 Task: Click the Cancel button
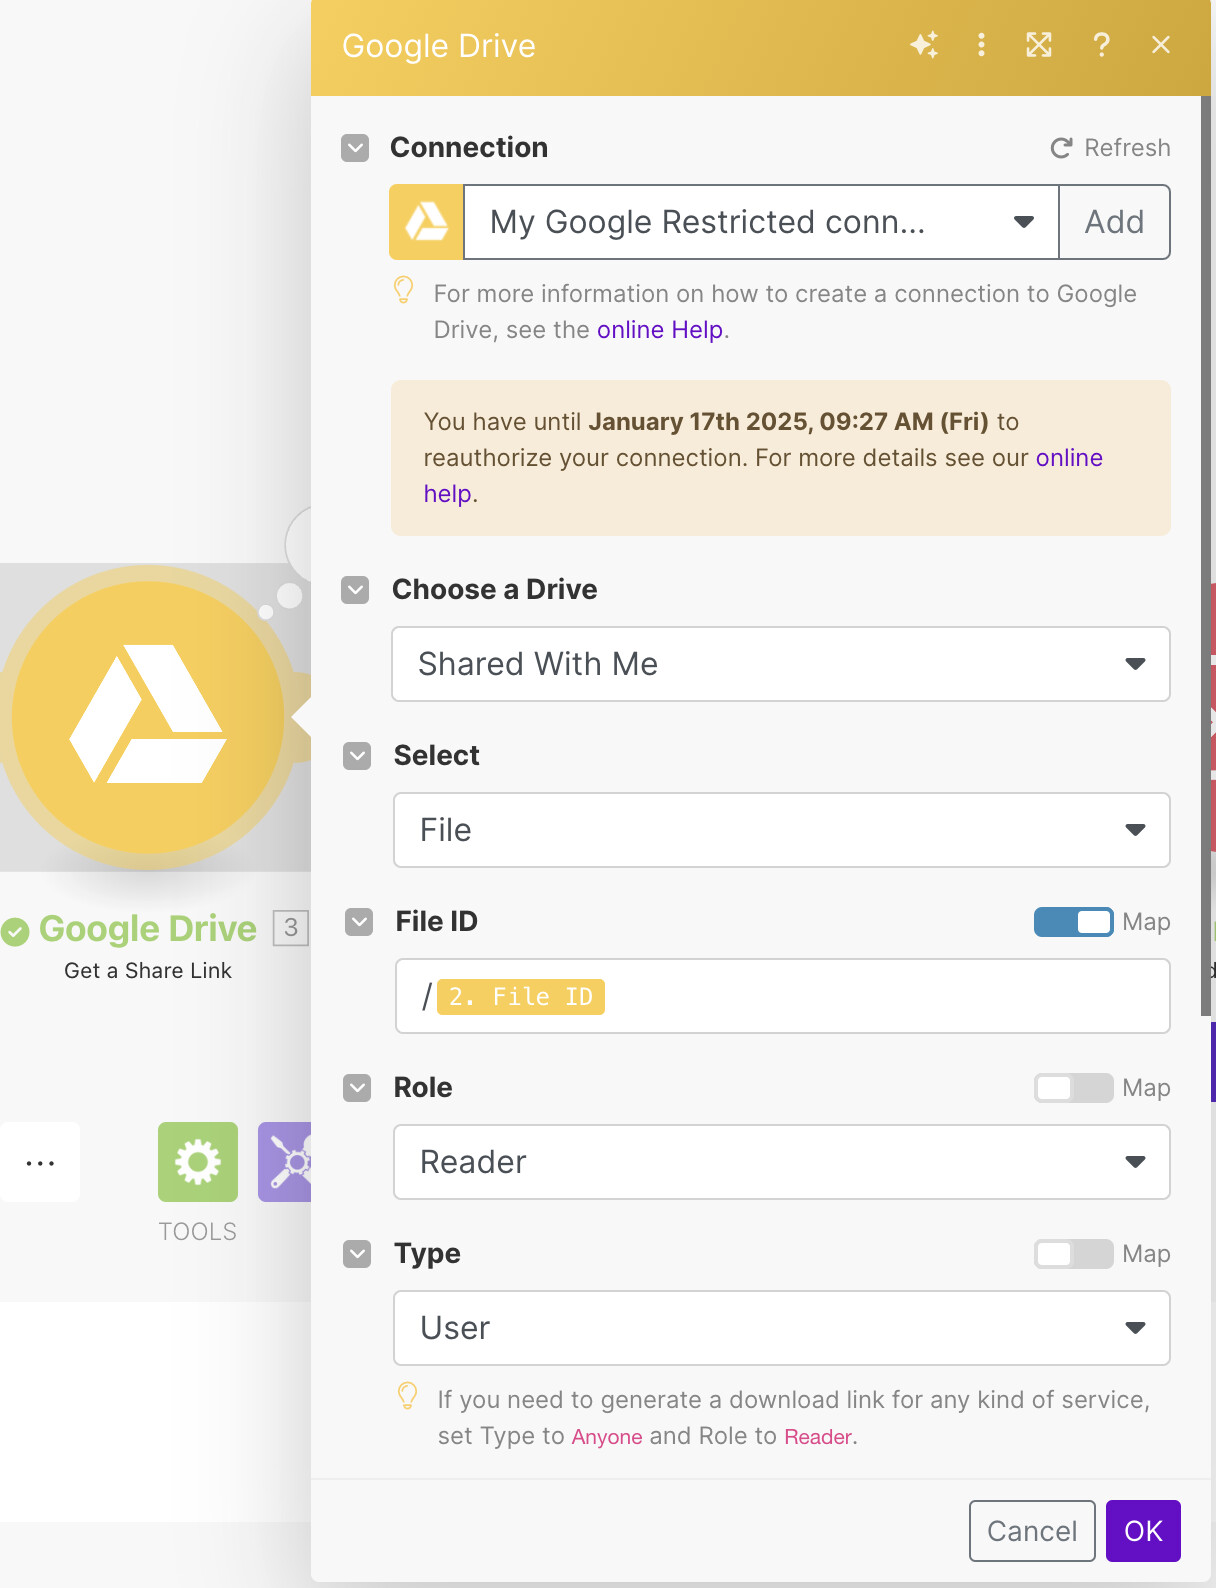[x=1032, y=1531]
